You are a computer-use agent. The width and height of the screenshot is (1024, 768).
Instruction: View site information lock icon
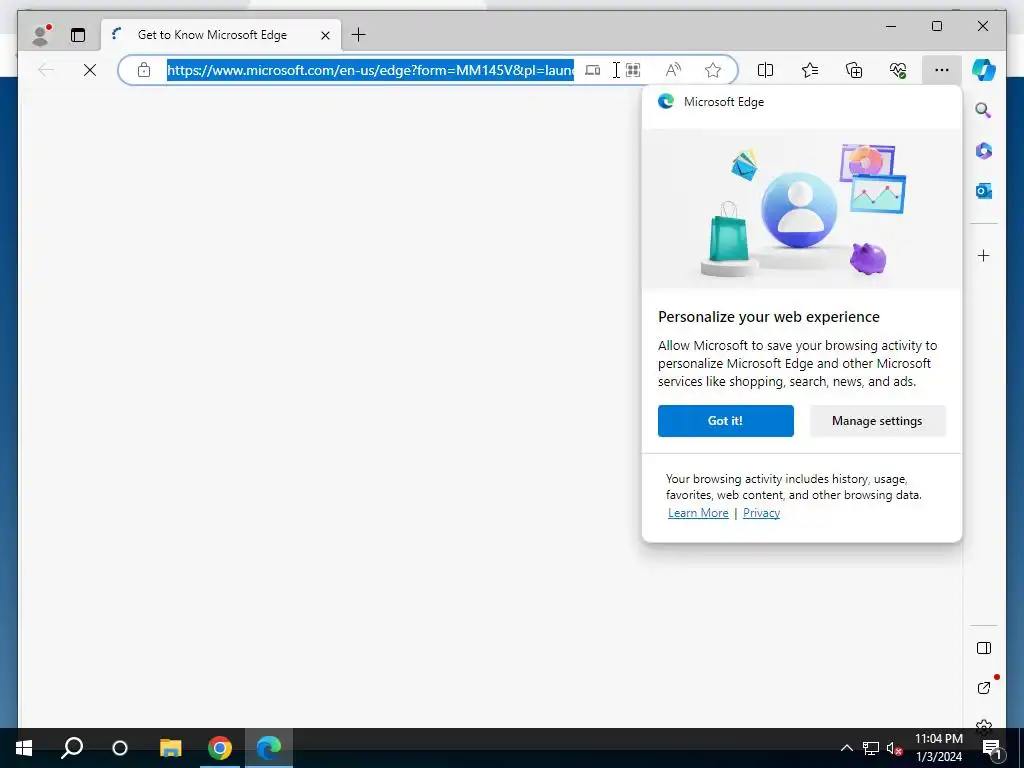(x=144, y=70)
